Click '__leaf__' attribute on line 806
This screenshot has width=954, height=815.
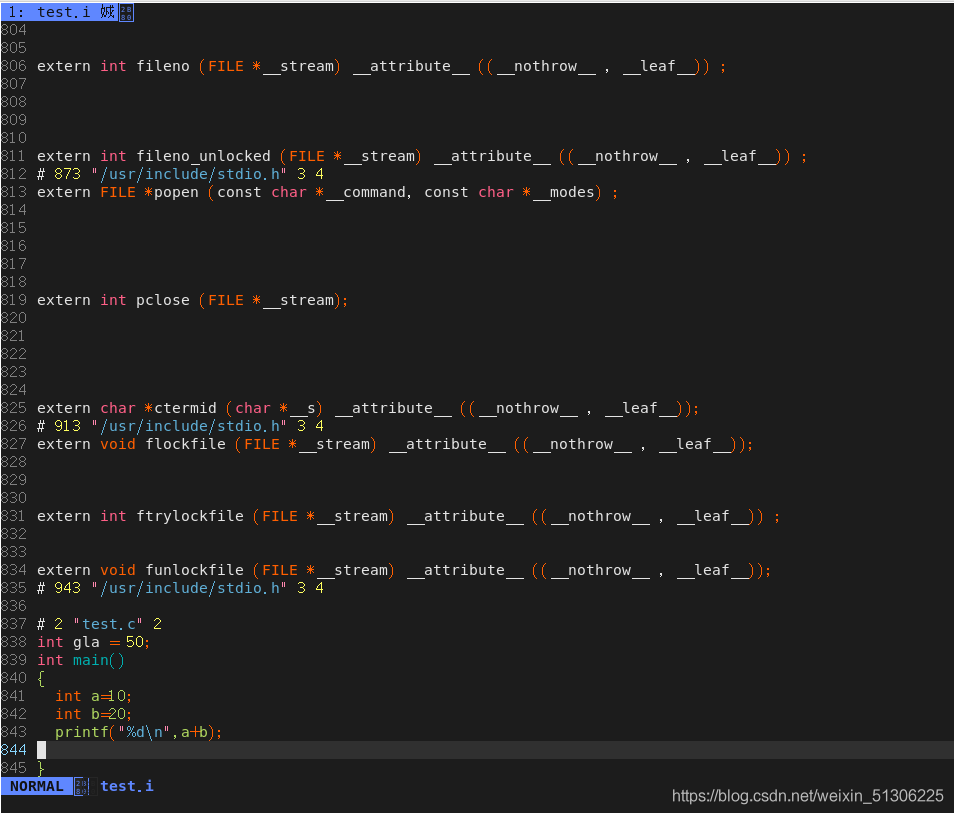coord(658,66)
